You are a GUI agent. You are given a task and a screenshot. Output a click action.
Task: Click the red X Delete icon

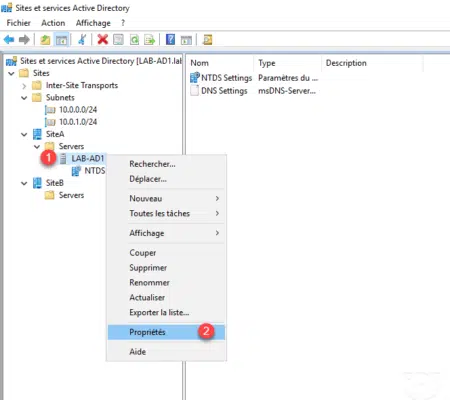(103, 40)
